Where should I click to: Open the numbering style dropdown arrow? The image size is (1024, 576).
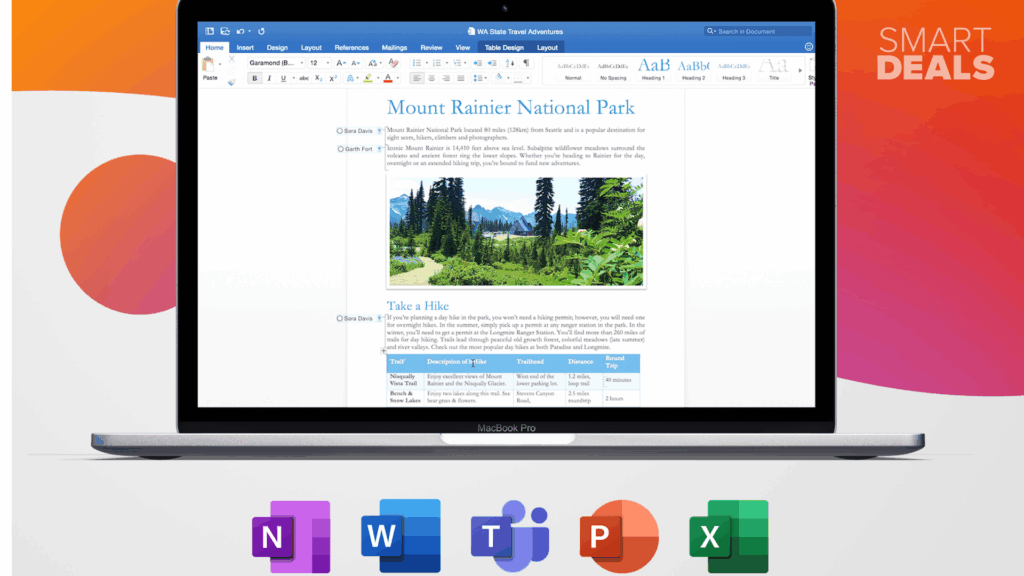pyautogui.click(x=447, y=63)
